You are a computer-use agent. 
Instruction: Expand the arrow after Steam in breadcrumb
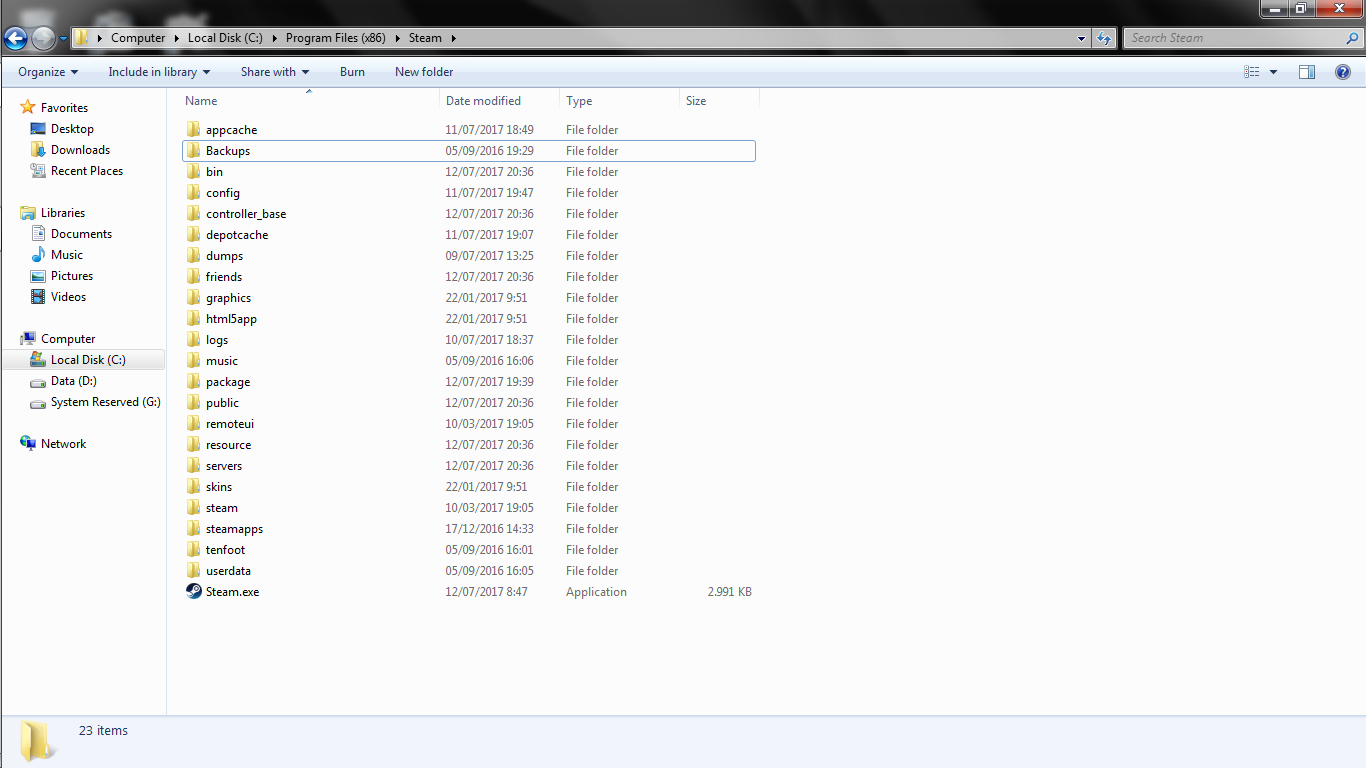click(453, 38)
